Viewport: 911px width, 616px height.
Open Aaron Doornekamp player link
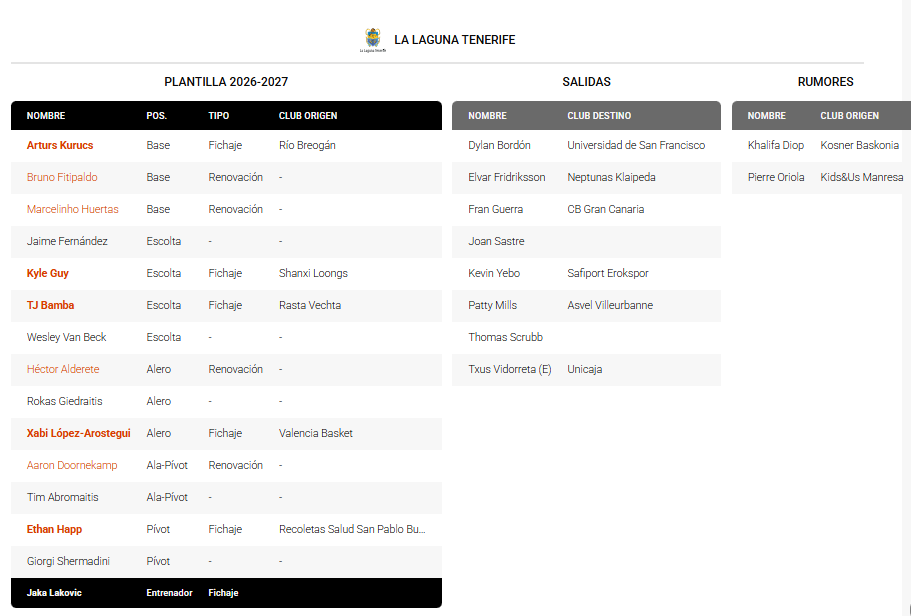coord(72,465)
